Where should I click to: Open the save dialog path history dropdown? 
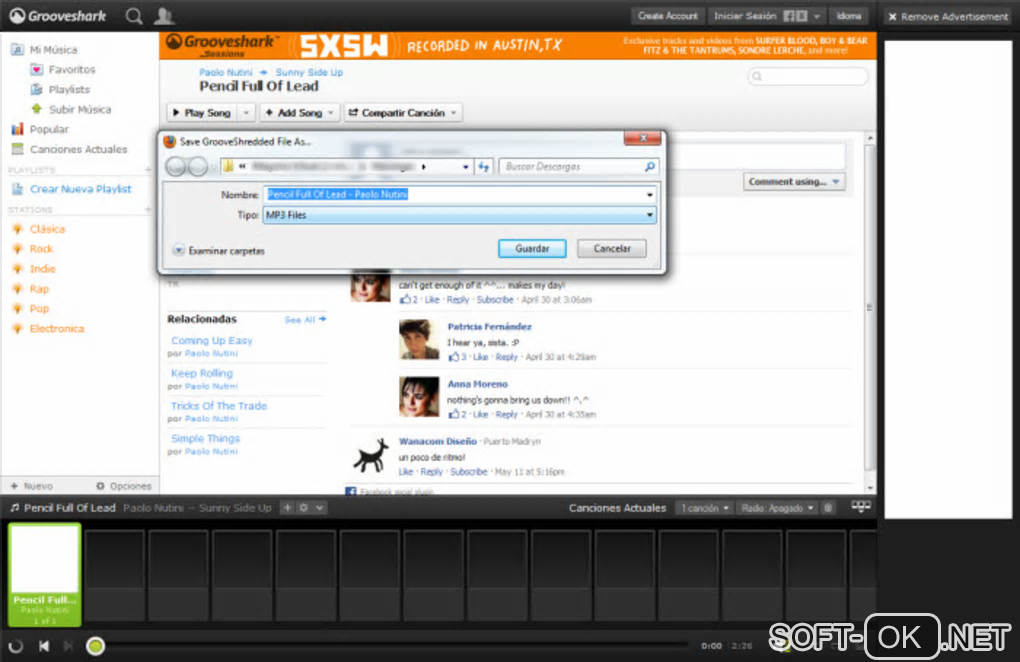(466, 166)
